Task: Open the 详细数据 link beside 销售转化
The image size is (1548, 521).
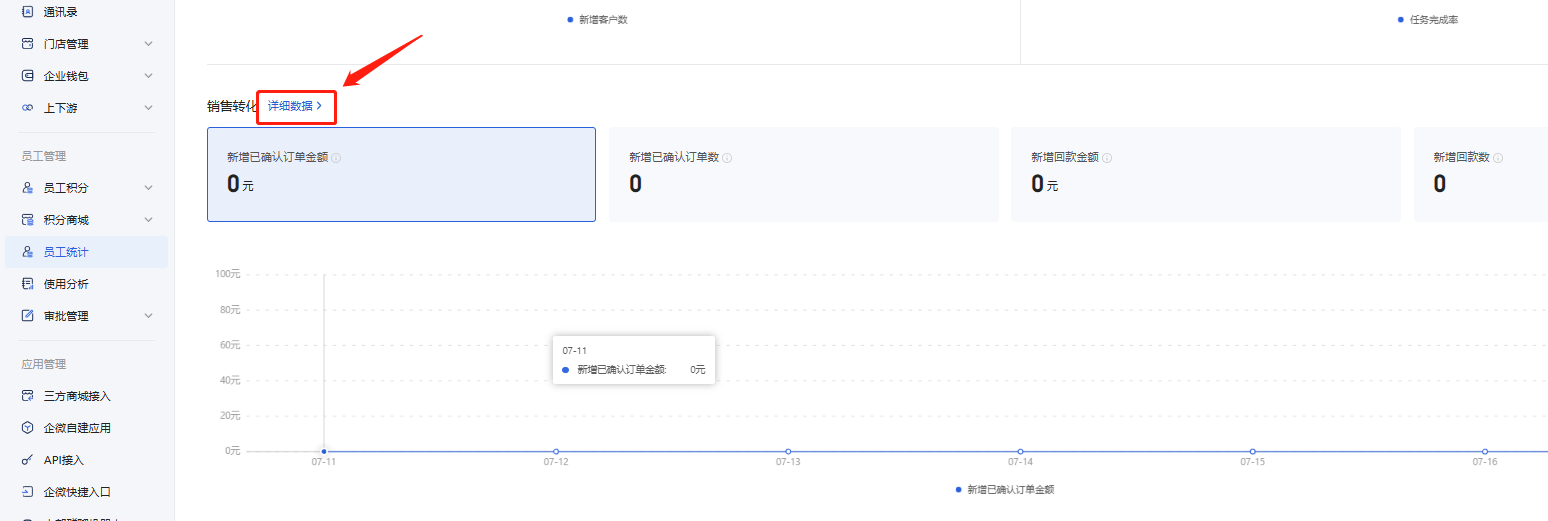Action: (294, 106)
